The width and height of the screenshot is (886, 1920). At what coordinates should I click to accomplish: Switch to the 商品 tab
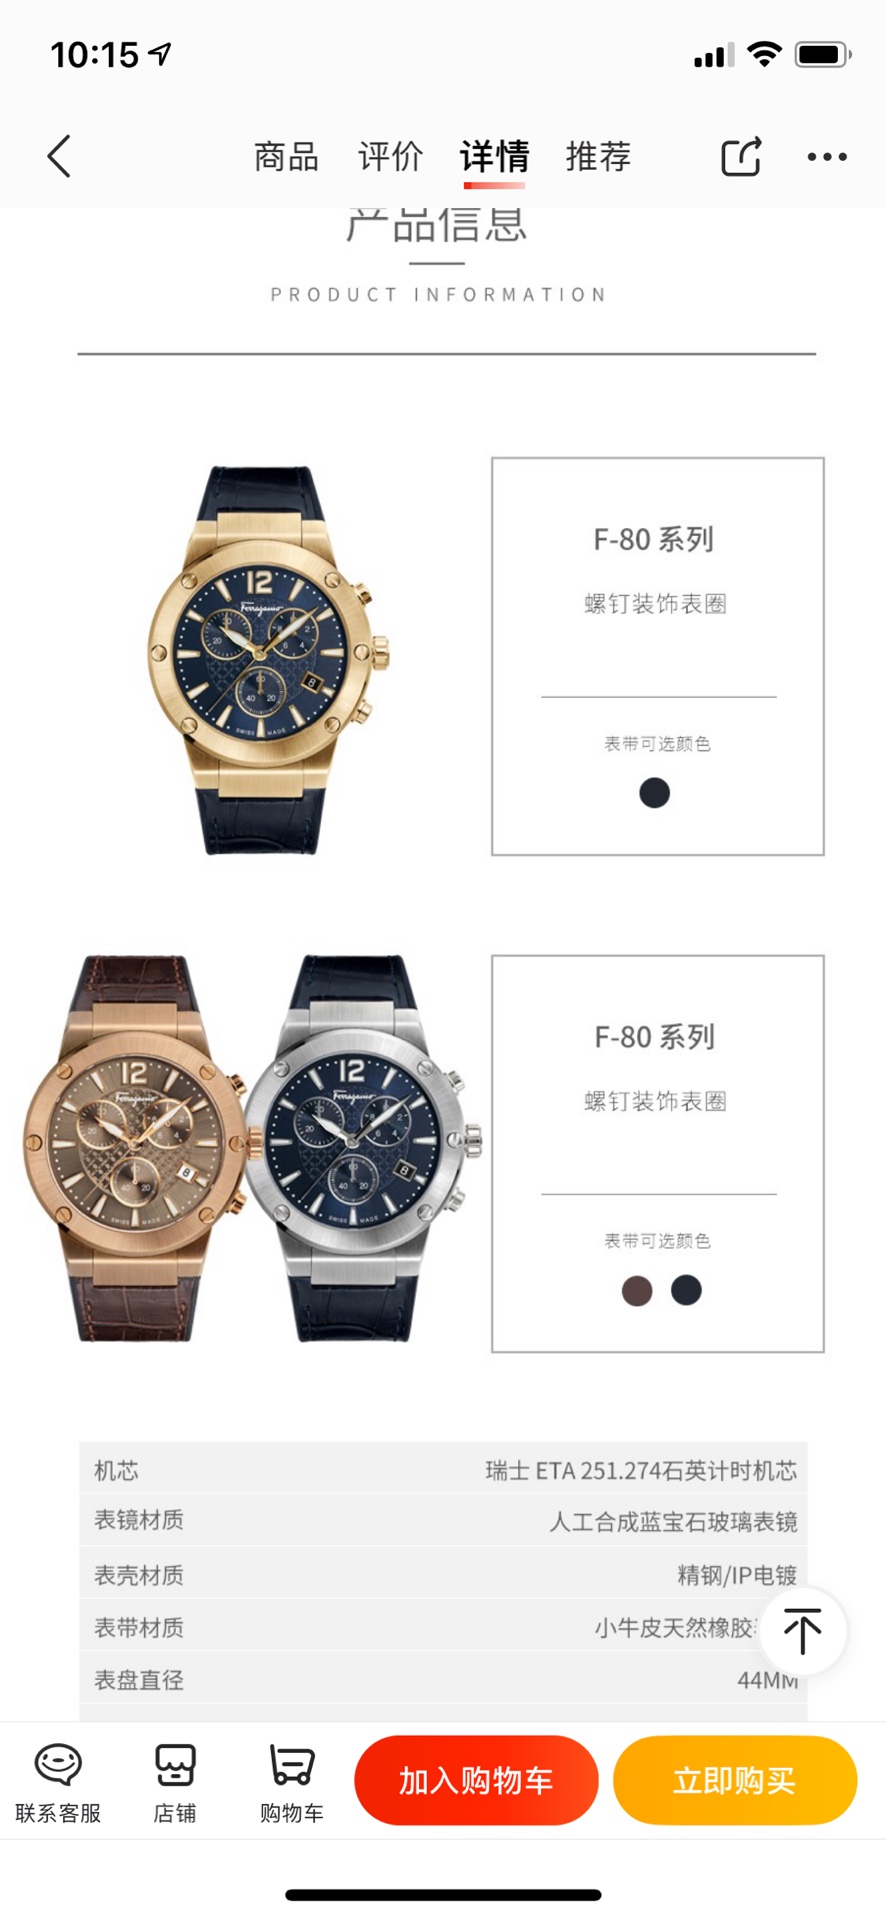coord(286,157)
